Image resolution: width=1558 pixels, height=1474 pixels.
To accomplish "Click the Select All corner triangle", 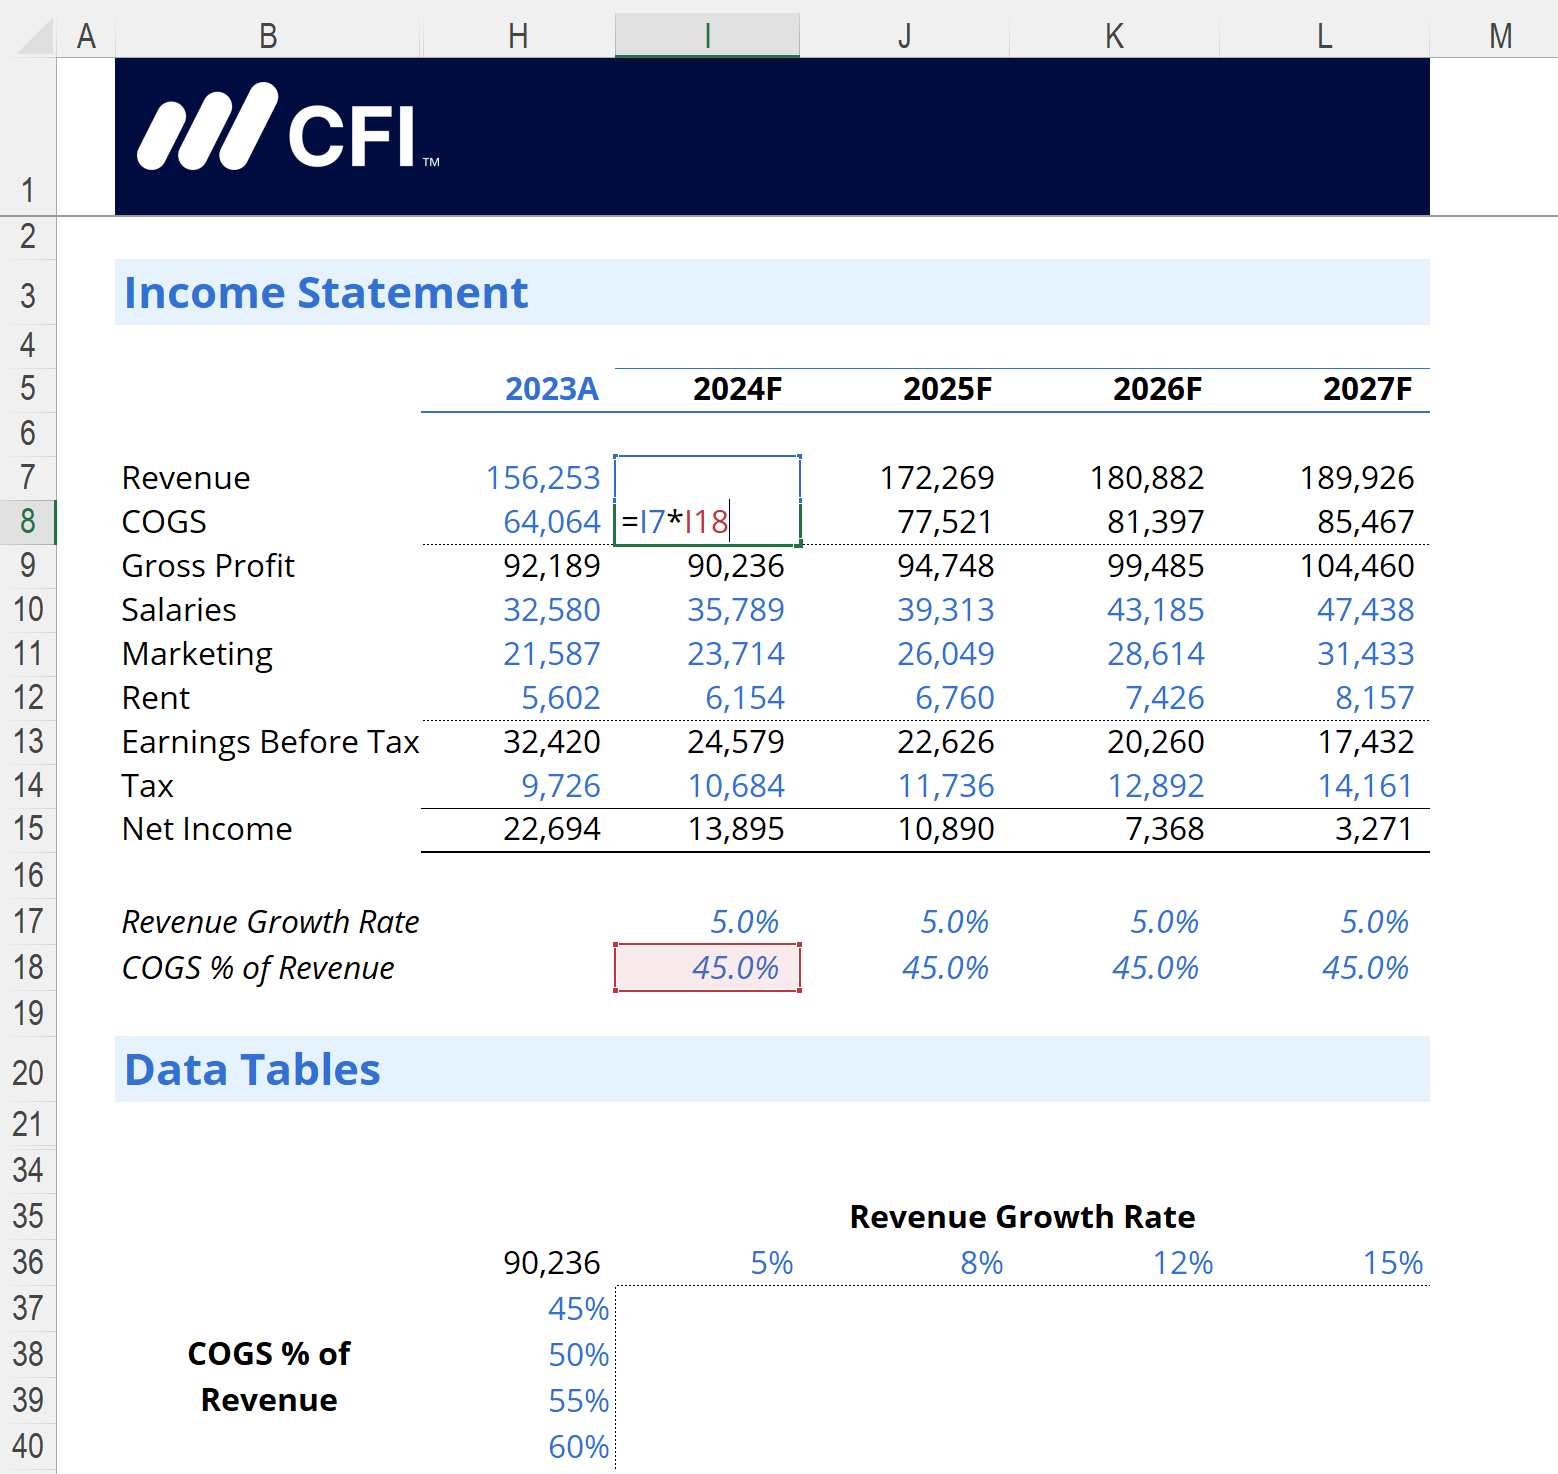I will pos(34,36).
